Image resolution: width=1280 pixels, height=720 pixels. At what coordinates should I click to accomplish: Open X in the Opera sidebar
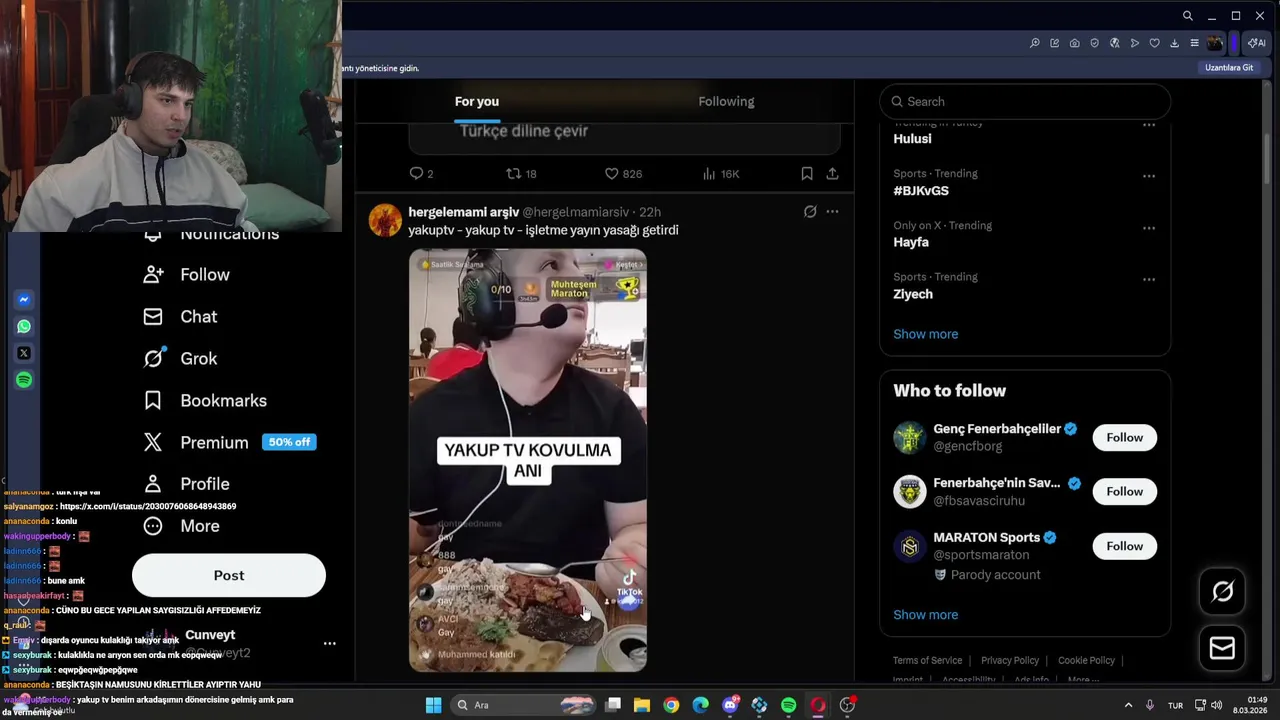pos(24,353)
